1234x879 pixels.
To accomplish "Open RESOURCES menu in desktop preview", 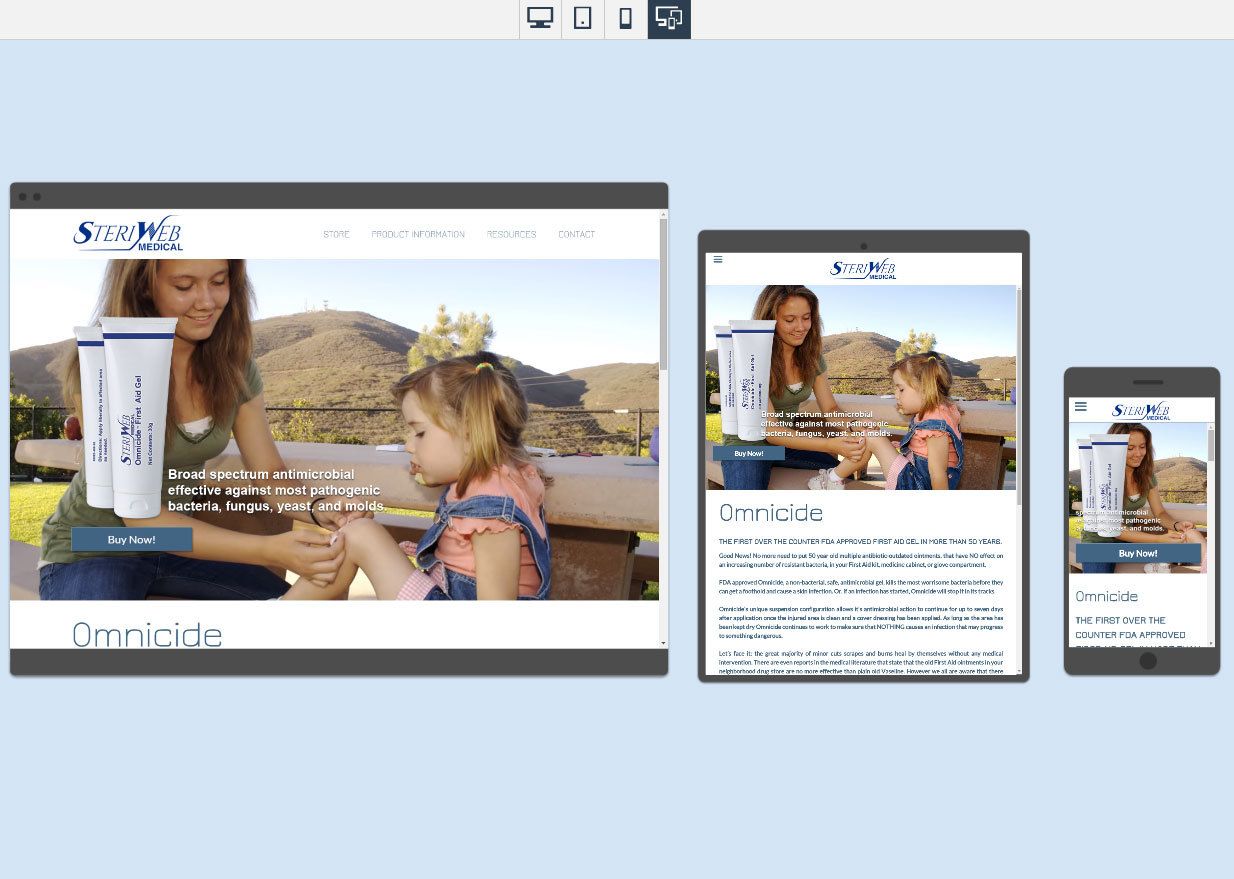I will coord(511,234).
